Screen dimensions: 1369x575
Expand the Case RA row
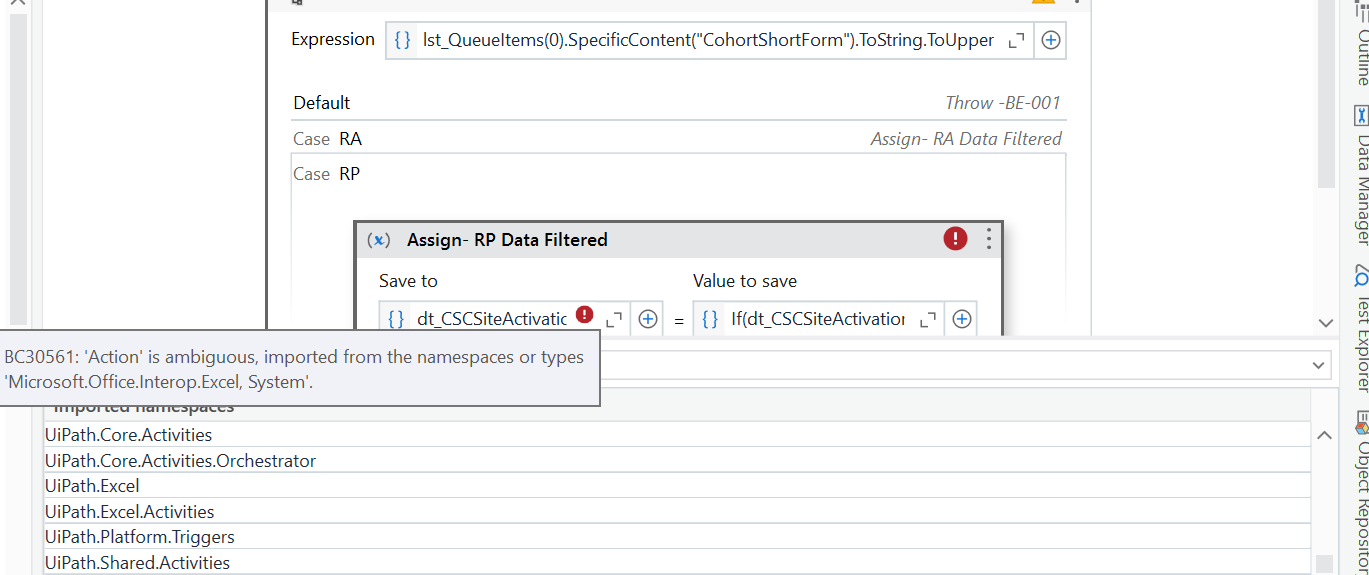(676, 139)
